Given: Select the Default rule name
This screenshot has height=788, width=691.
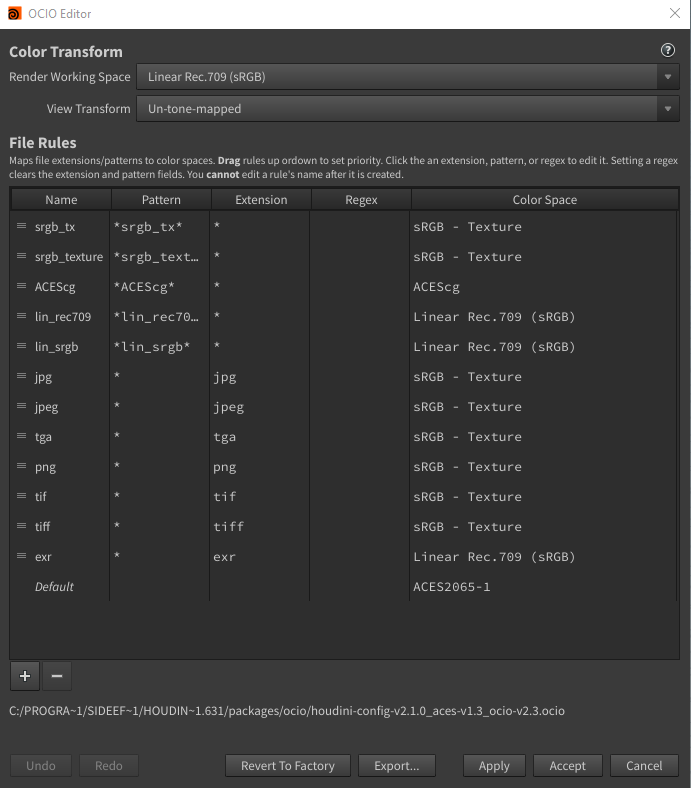Looking at the screenshot, I should 54,586.
